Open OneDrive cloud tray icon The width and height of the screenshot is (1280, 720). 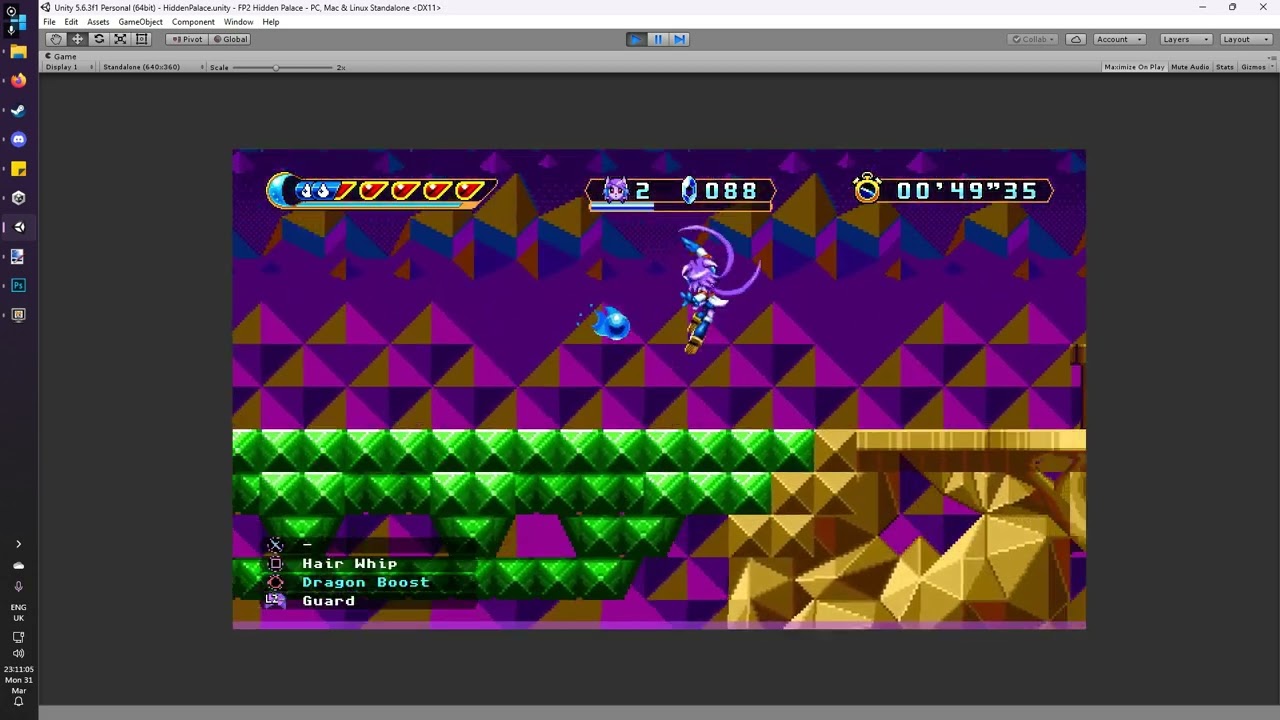click(18, 565)
